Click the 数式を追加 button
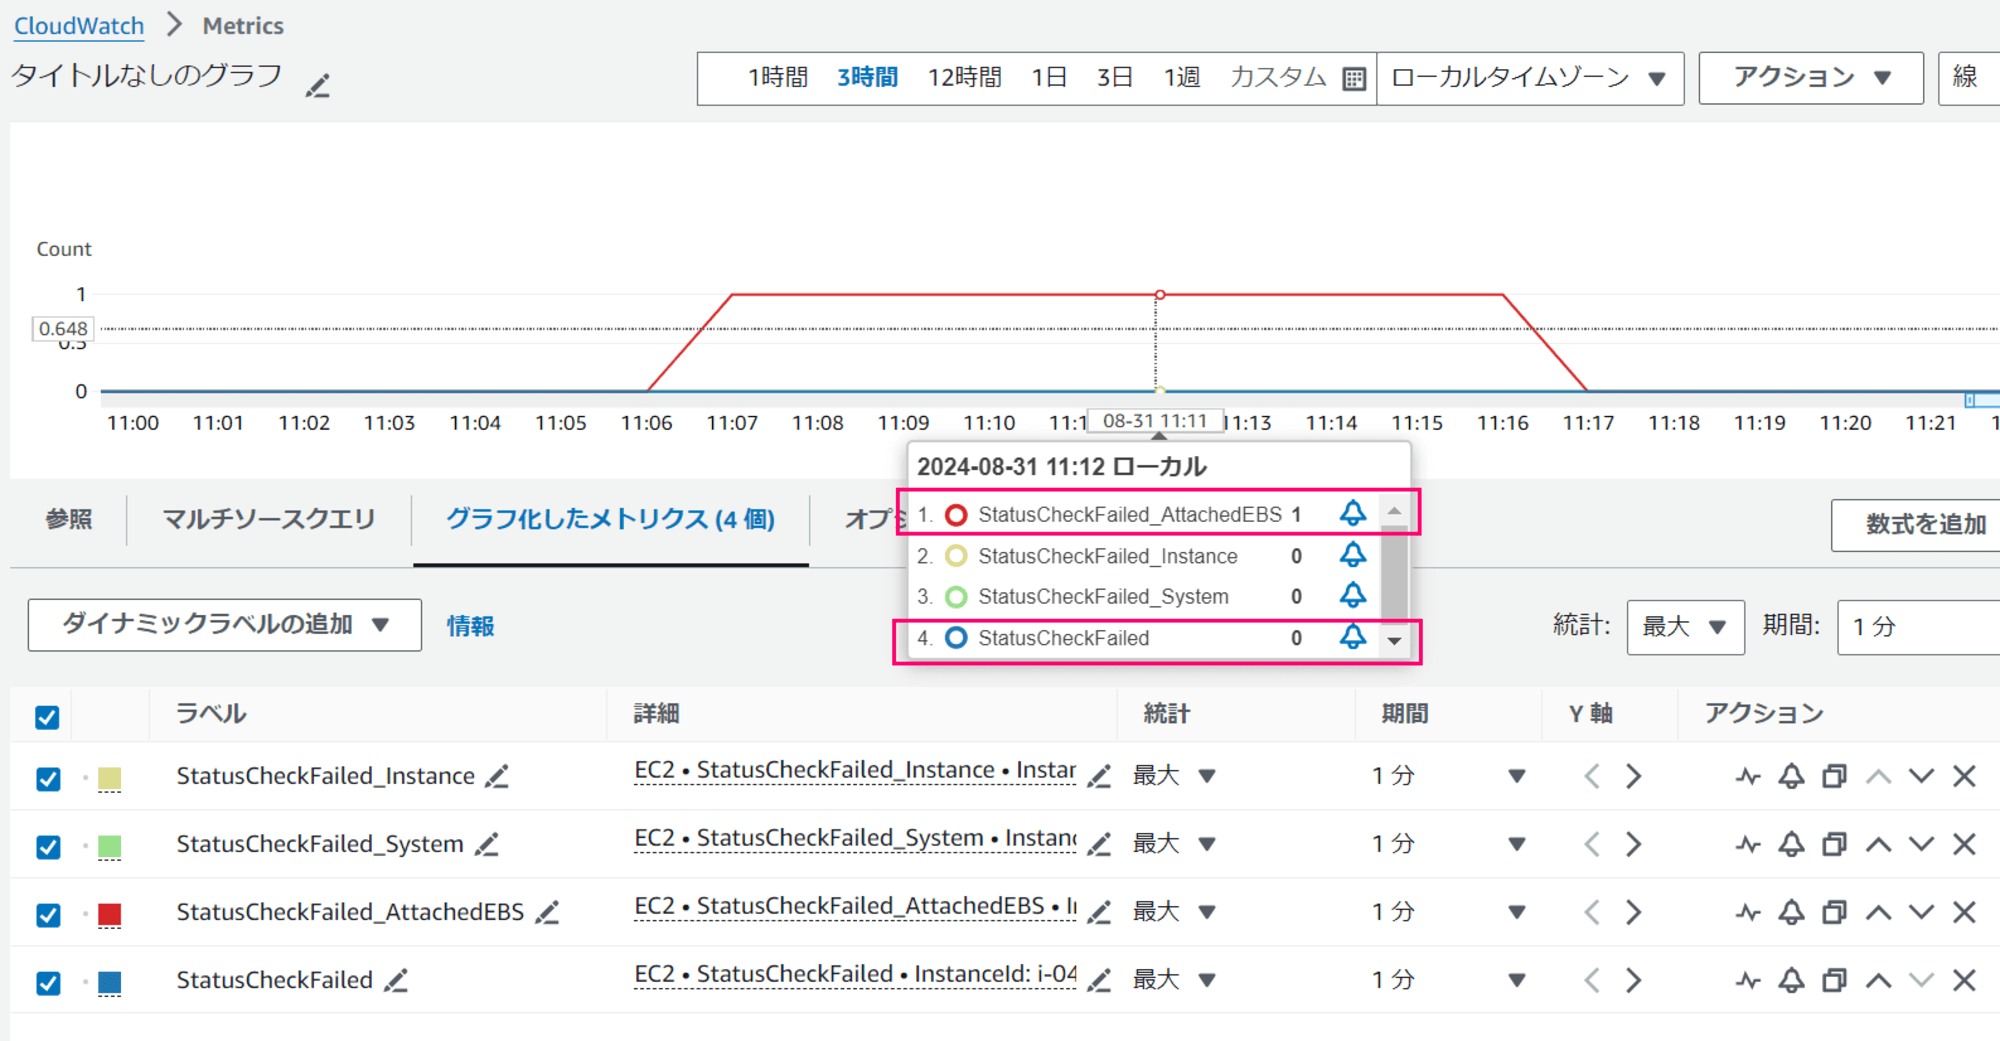This screenshot has width=2000, height=1041. click(1916, 525)
